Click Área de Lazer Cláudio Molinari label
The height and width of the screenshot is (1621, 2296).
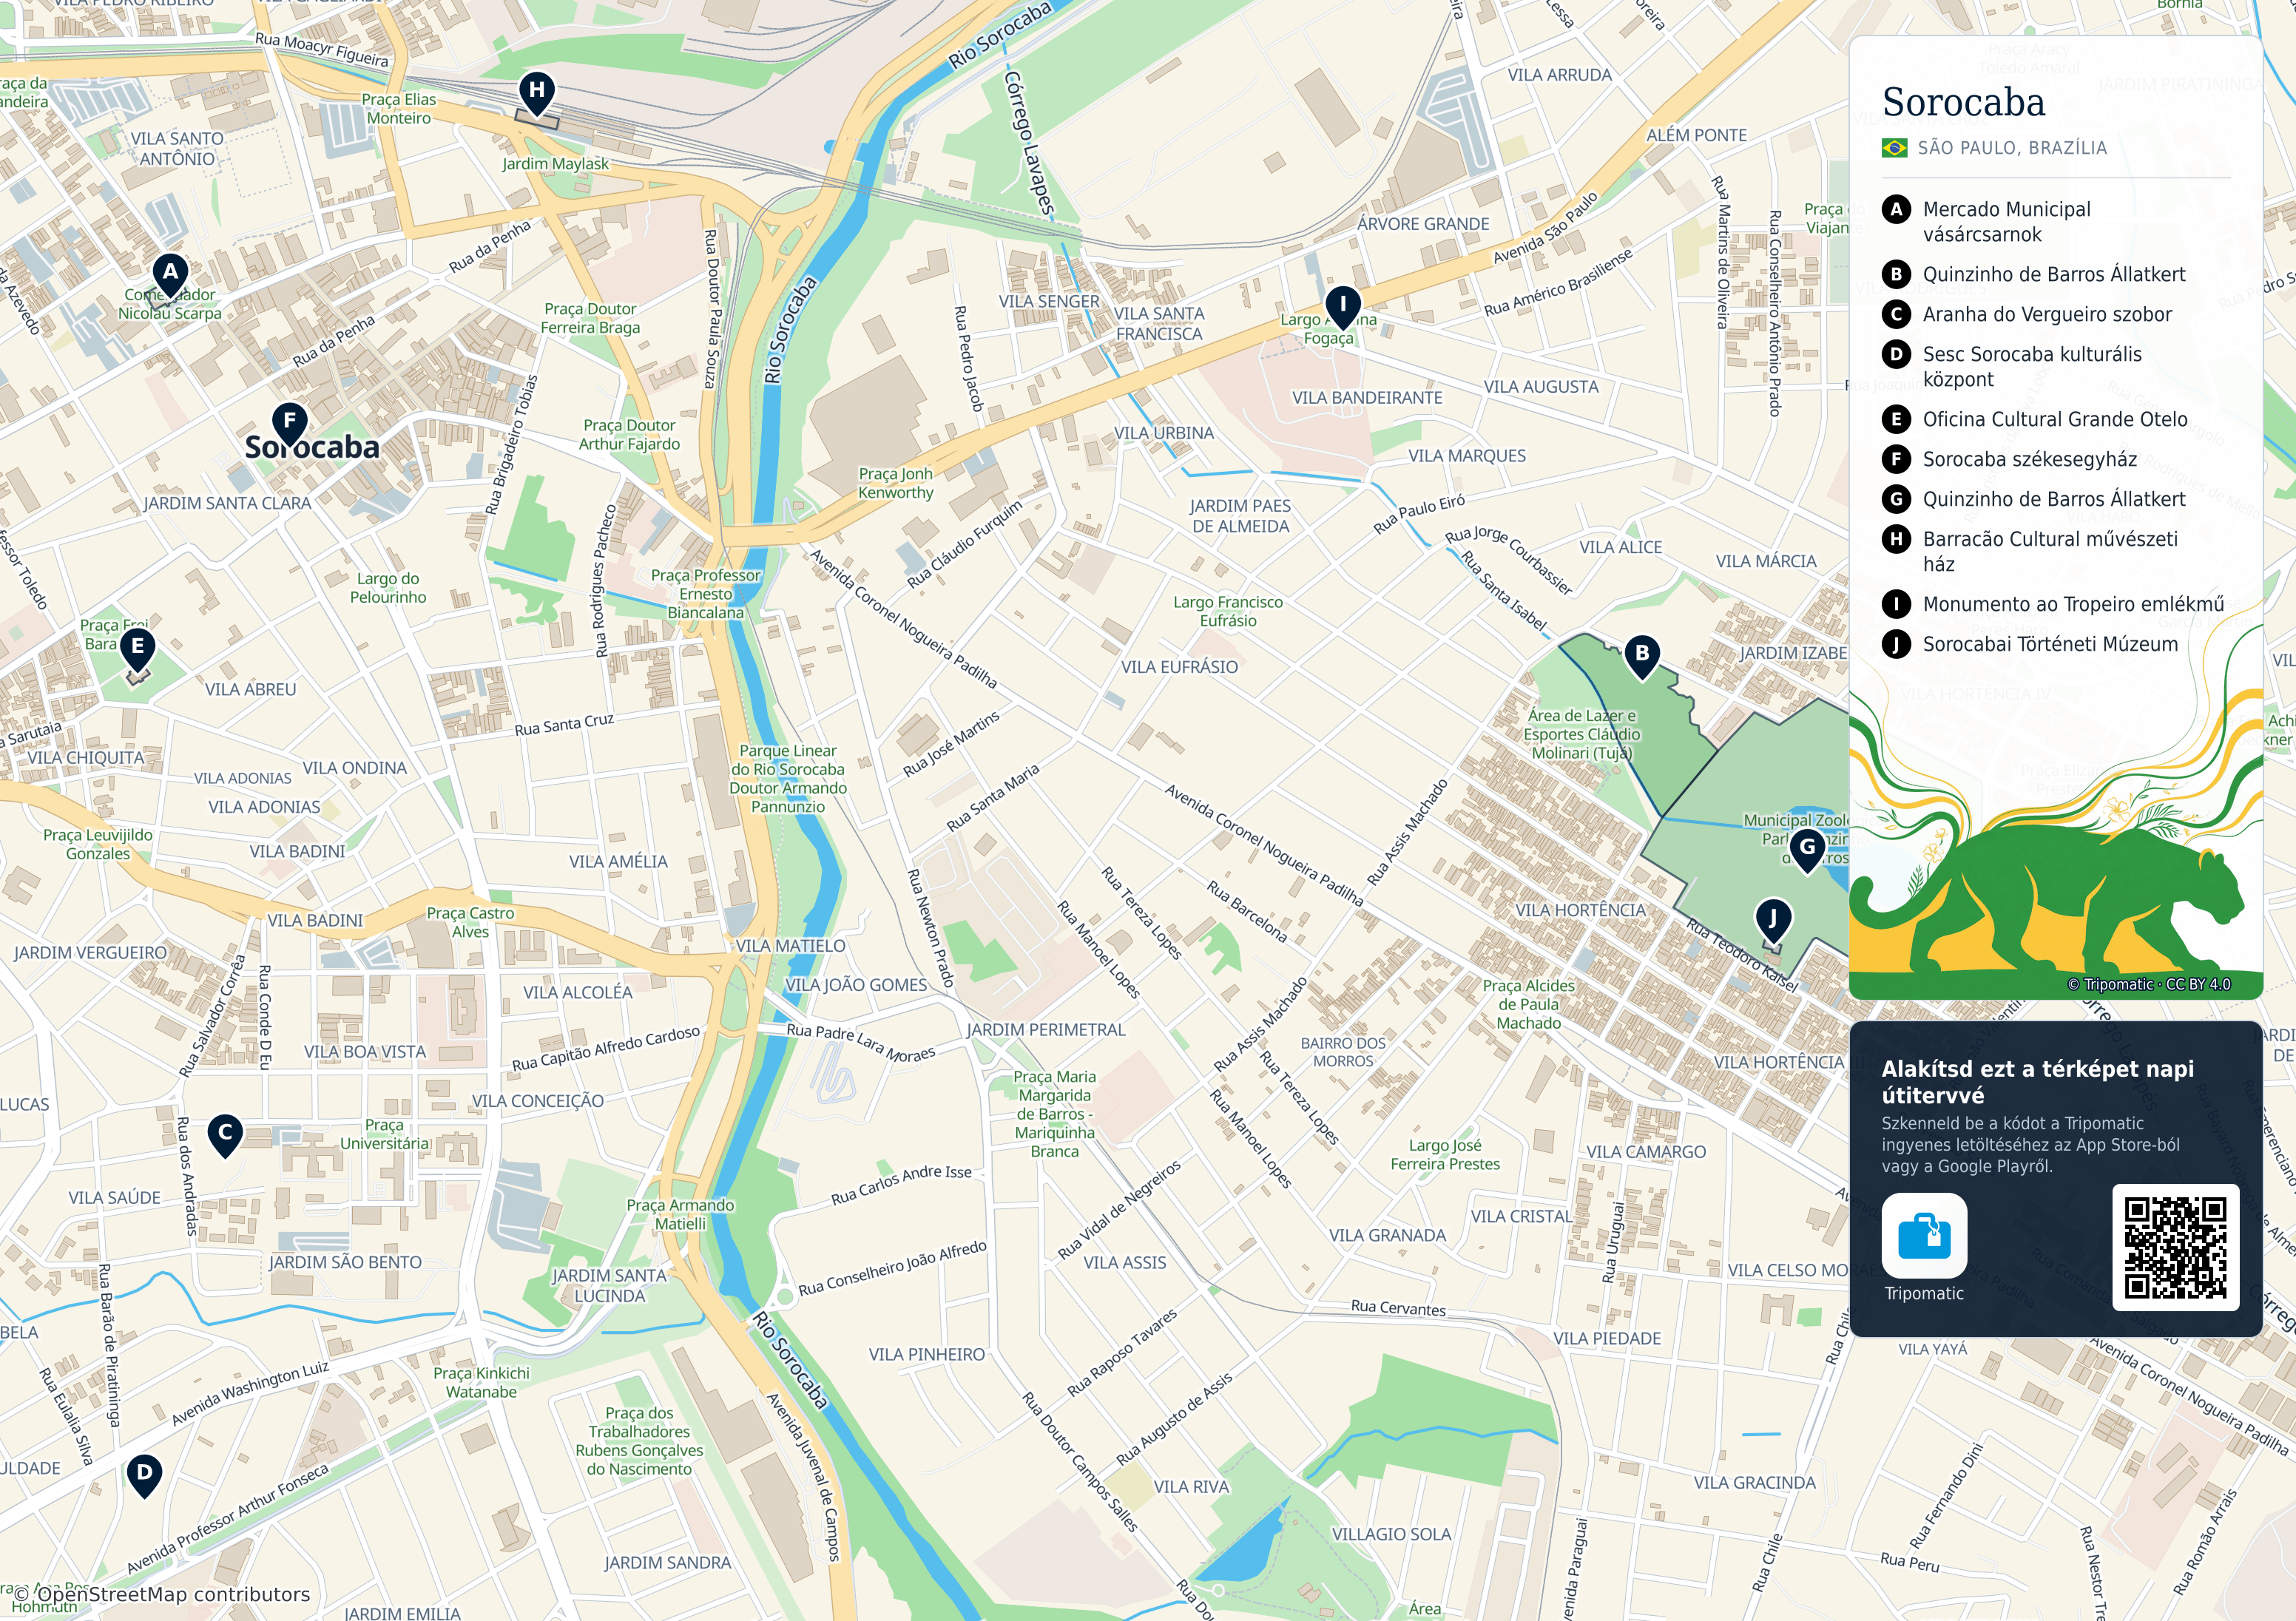(x=1582, y=735)
